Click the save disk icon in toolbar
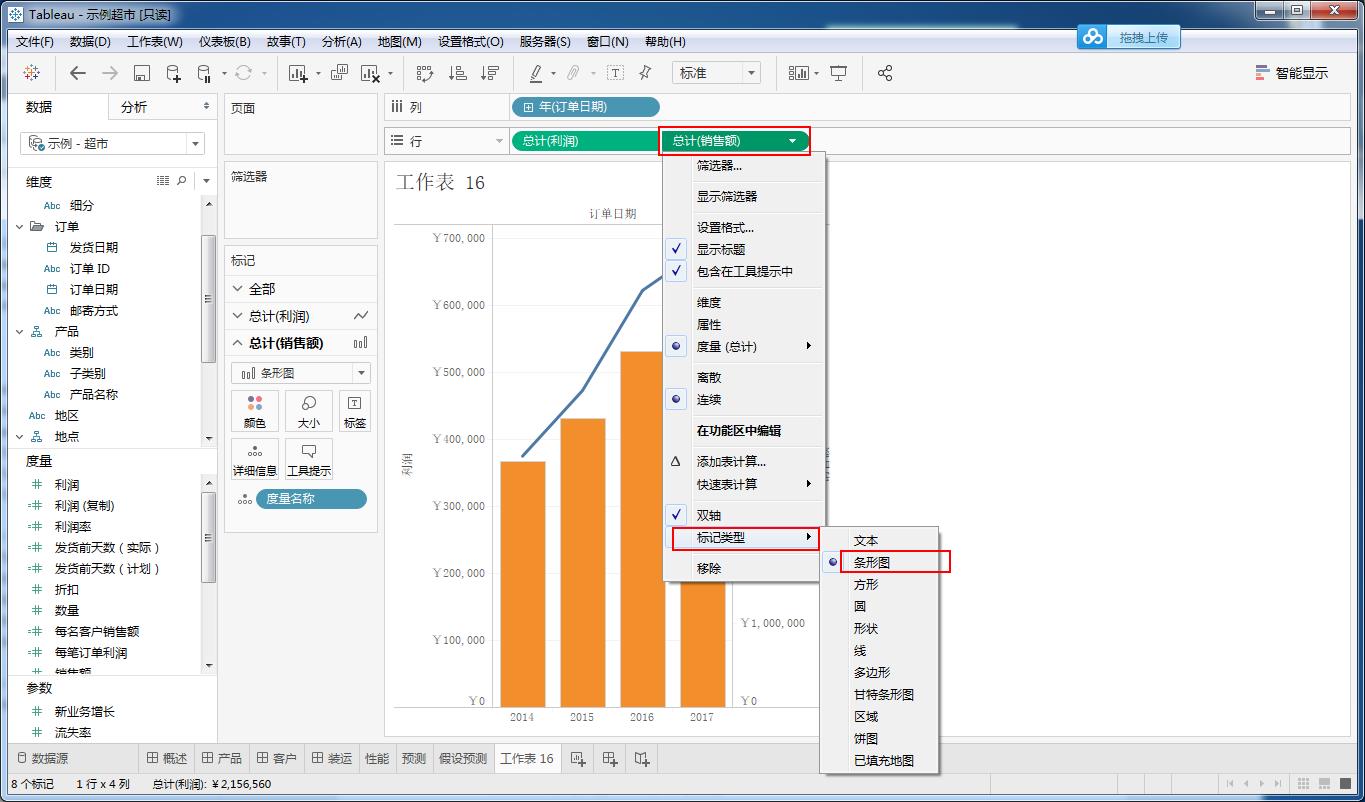 click(142, 73)
